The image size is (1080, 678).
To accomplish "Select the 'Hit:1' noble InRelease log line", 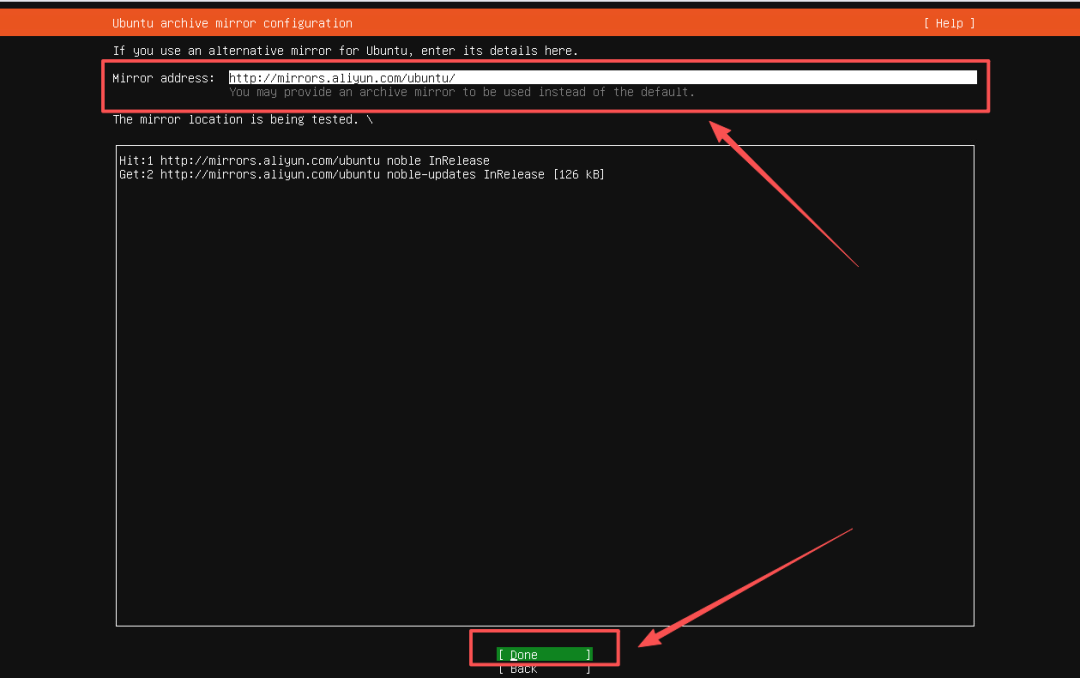I will [x=304, y=160].
